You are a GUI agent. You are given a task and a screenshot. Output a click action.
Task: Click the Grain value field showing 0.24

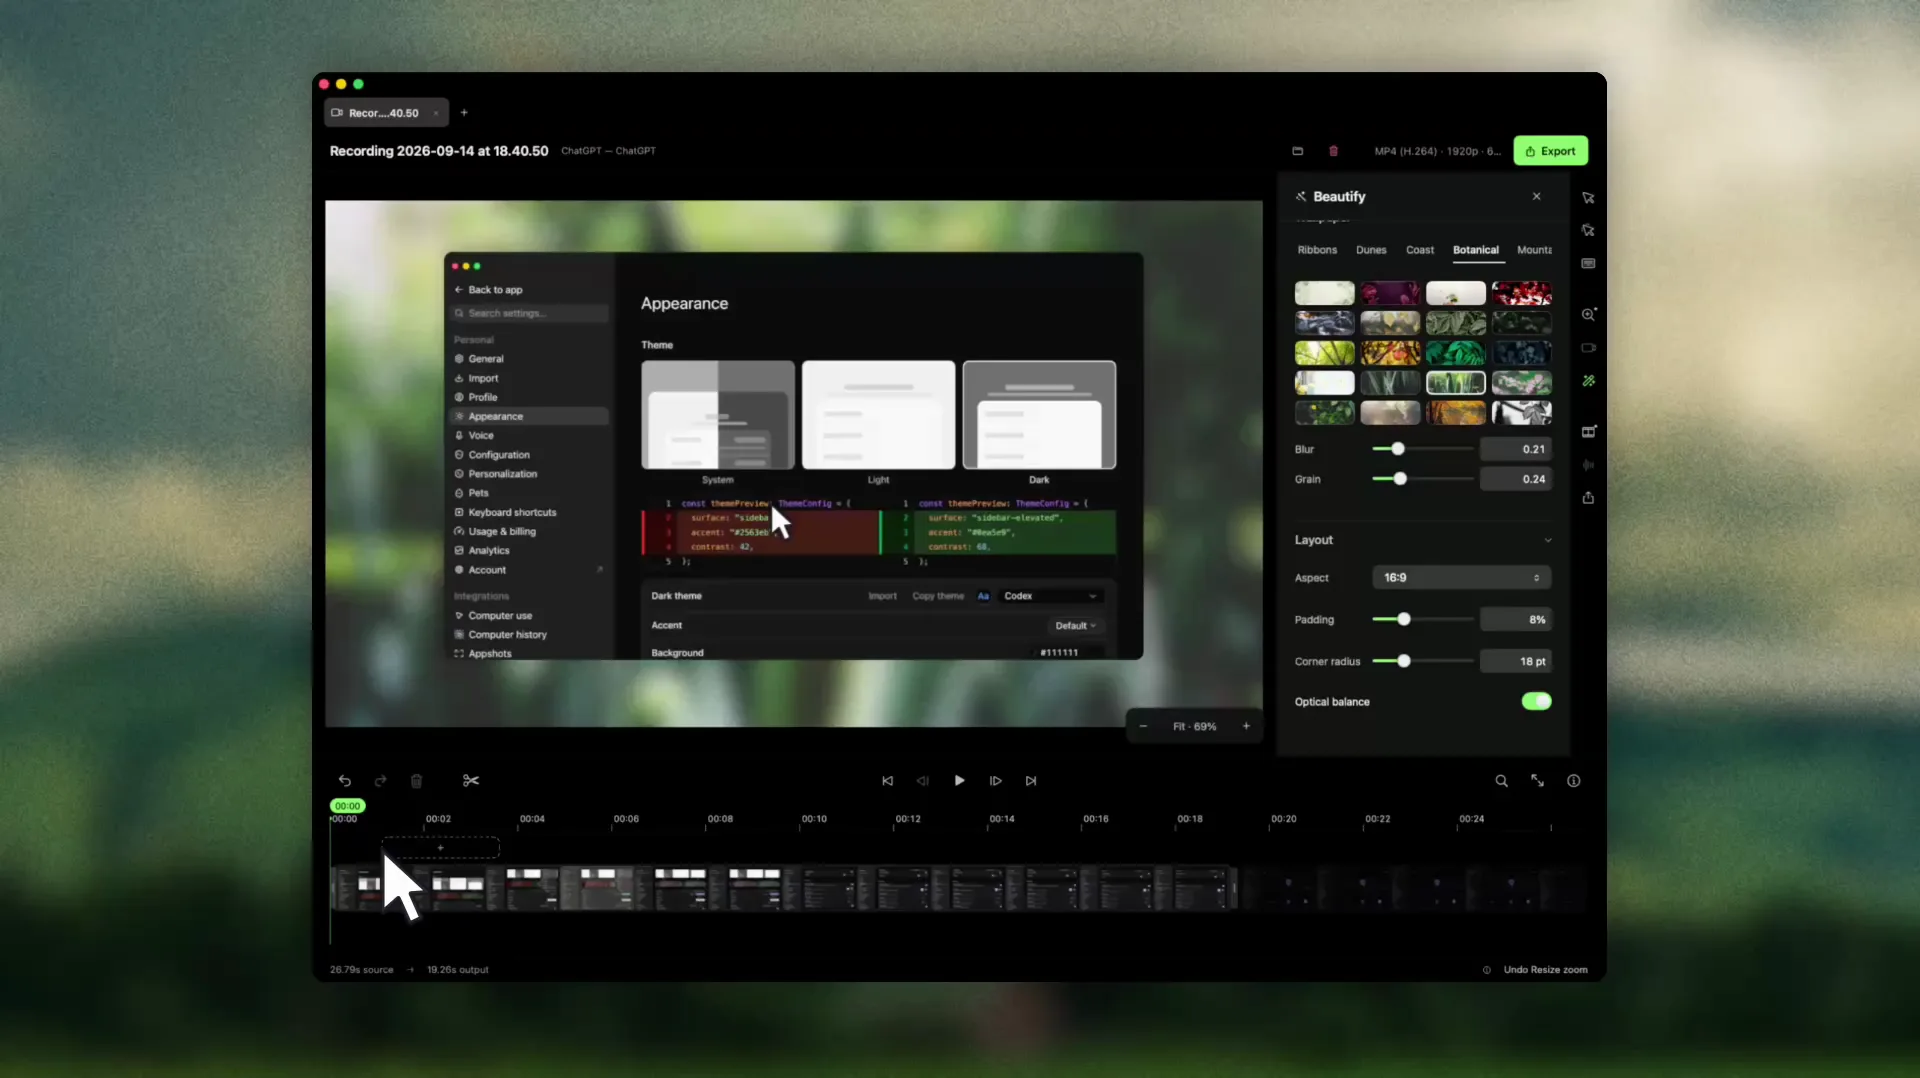coord(1516,479)
